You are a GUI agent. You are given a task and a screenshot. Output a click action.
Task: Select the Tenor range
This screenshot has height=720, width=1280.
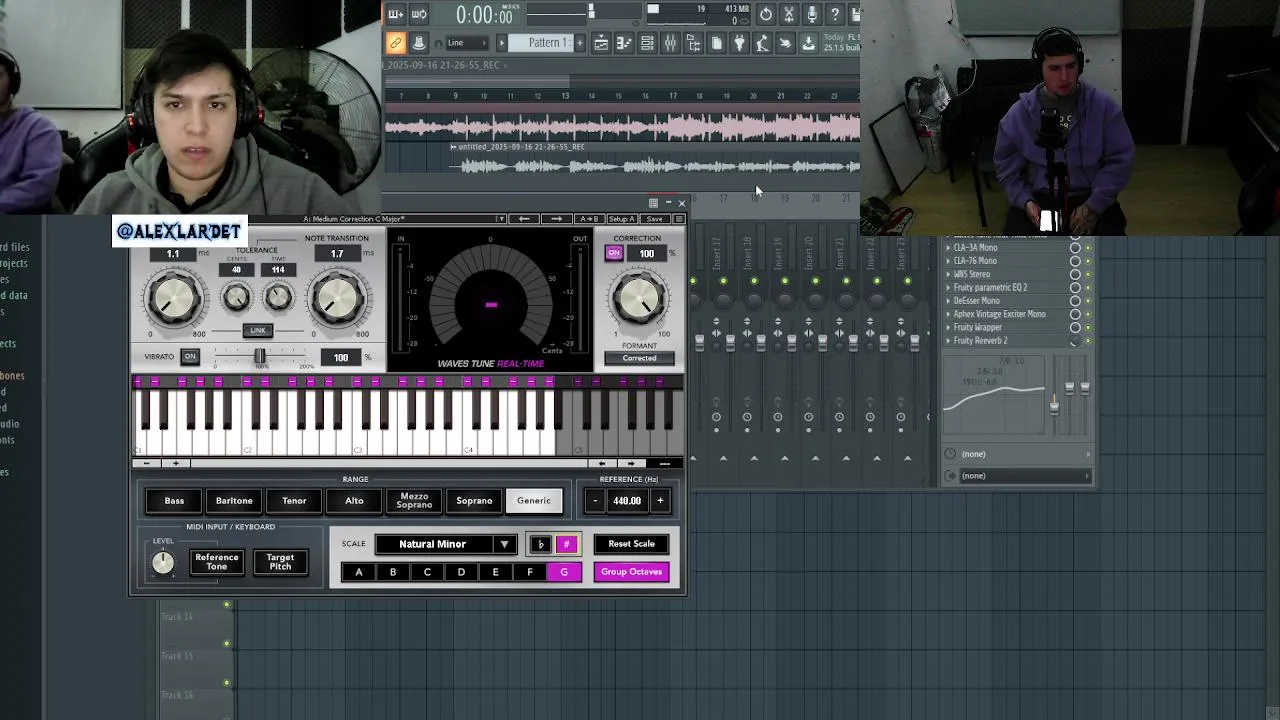tap(294, 500)
